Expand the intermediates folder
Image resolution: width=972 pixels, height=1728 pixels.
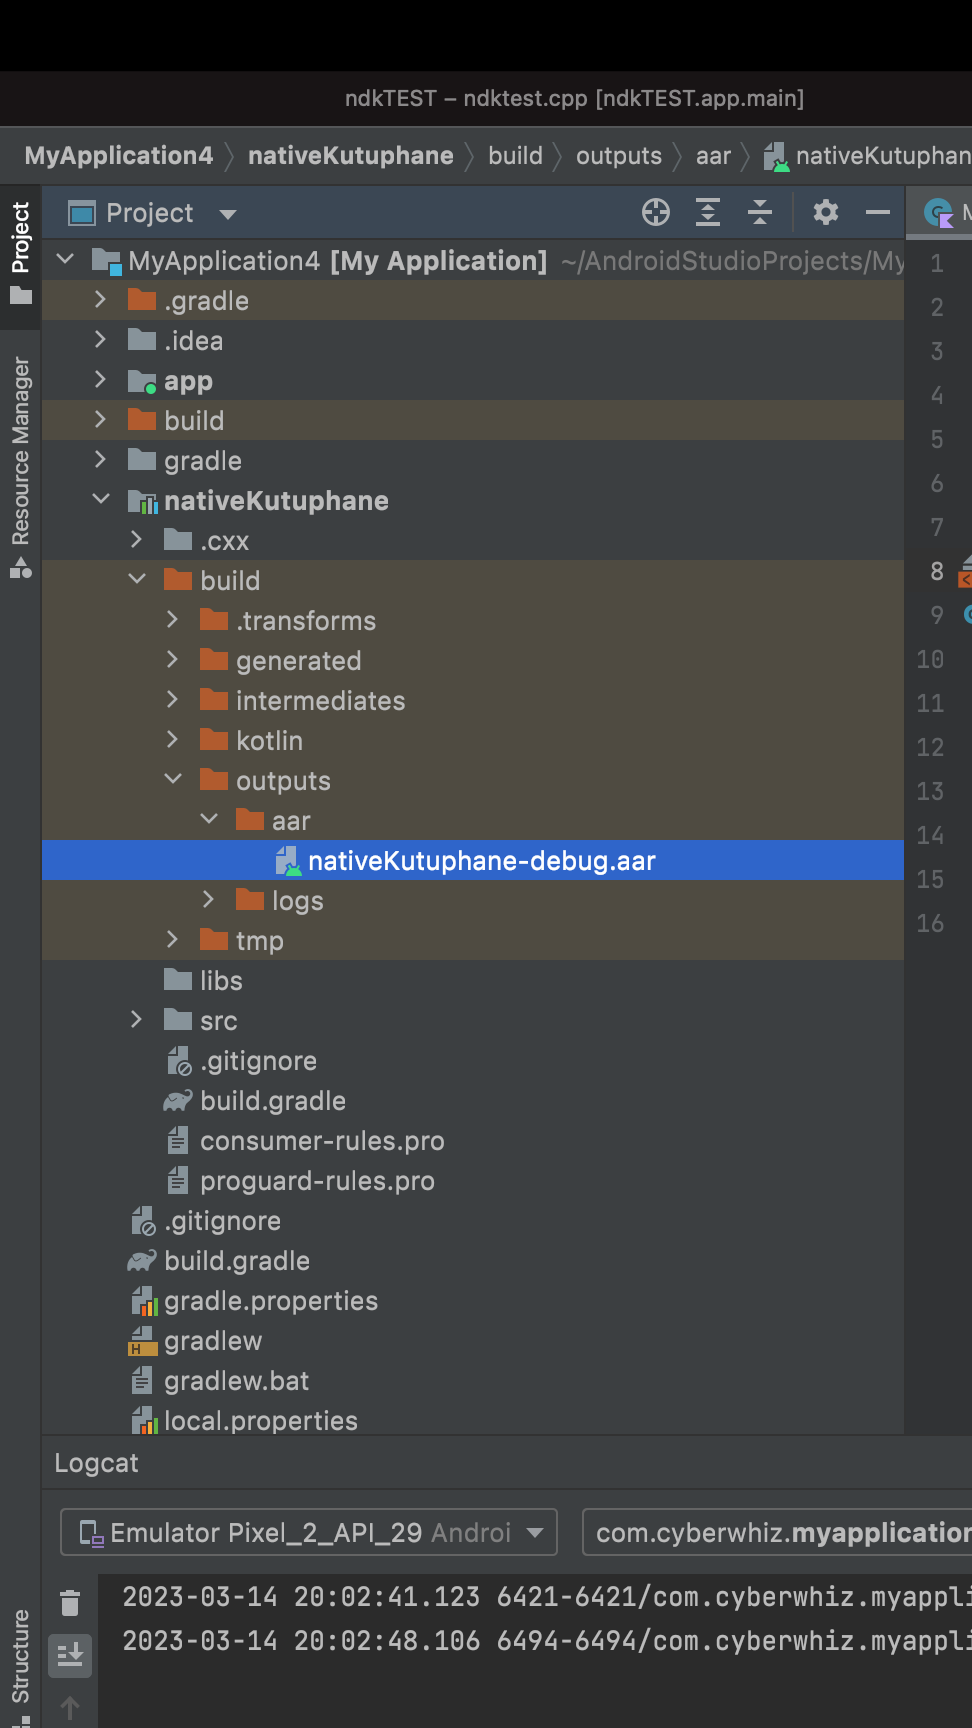172,699
